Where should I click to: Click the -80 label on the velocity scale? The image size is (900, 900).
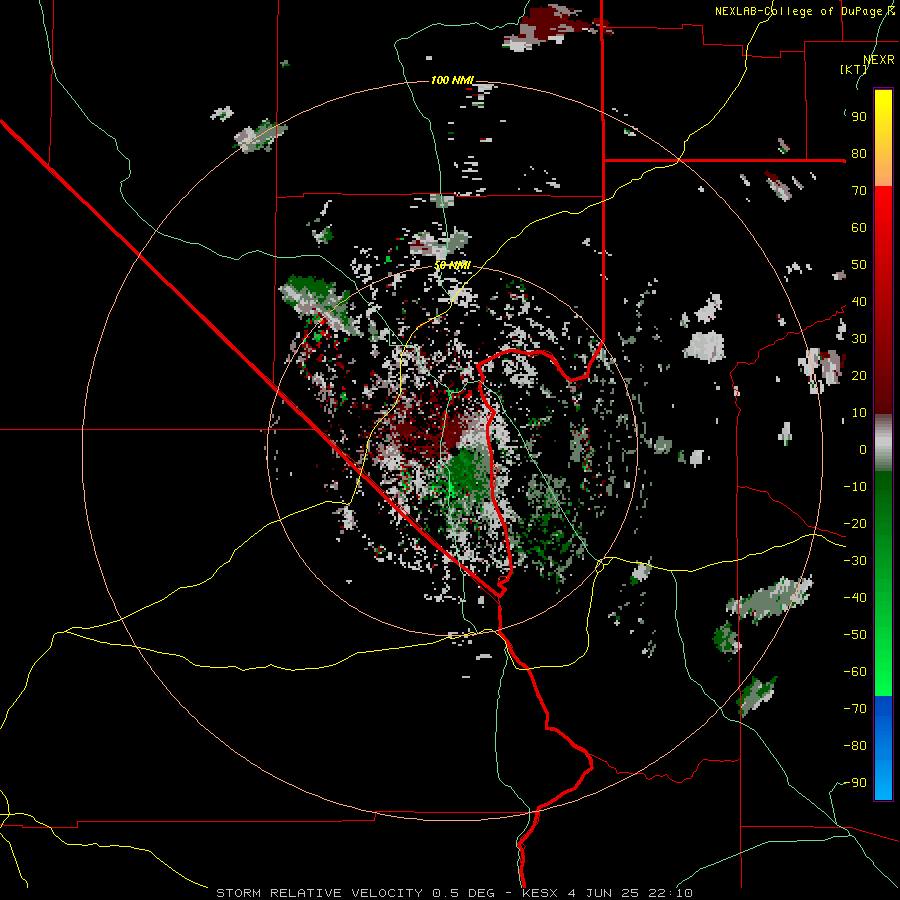(855, 746)
